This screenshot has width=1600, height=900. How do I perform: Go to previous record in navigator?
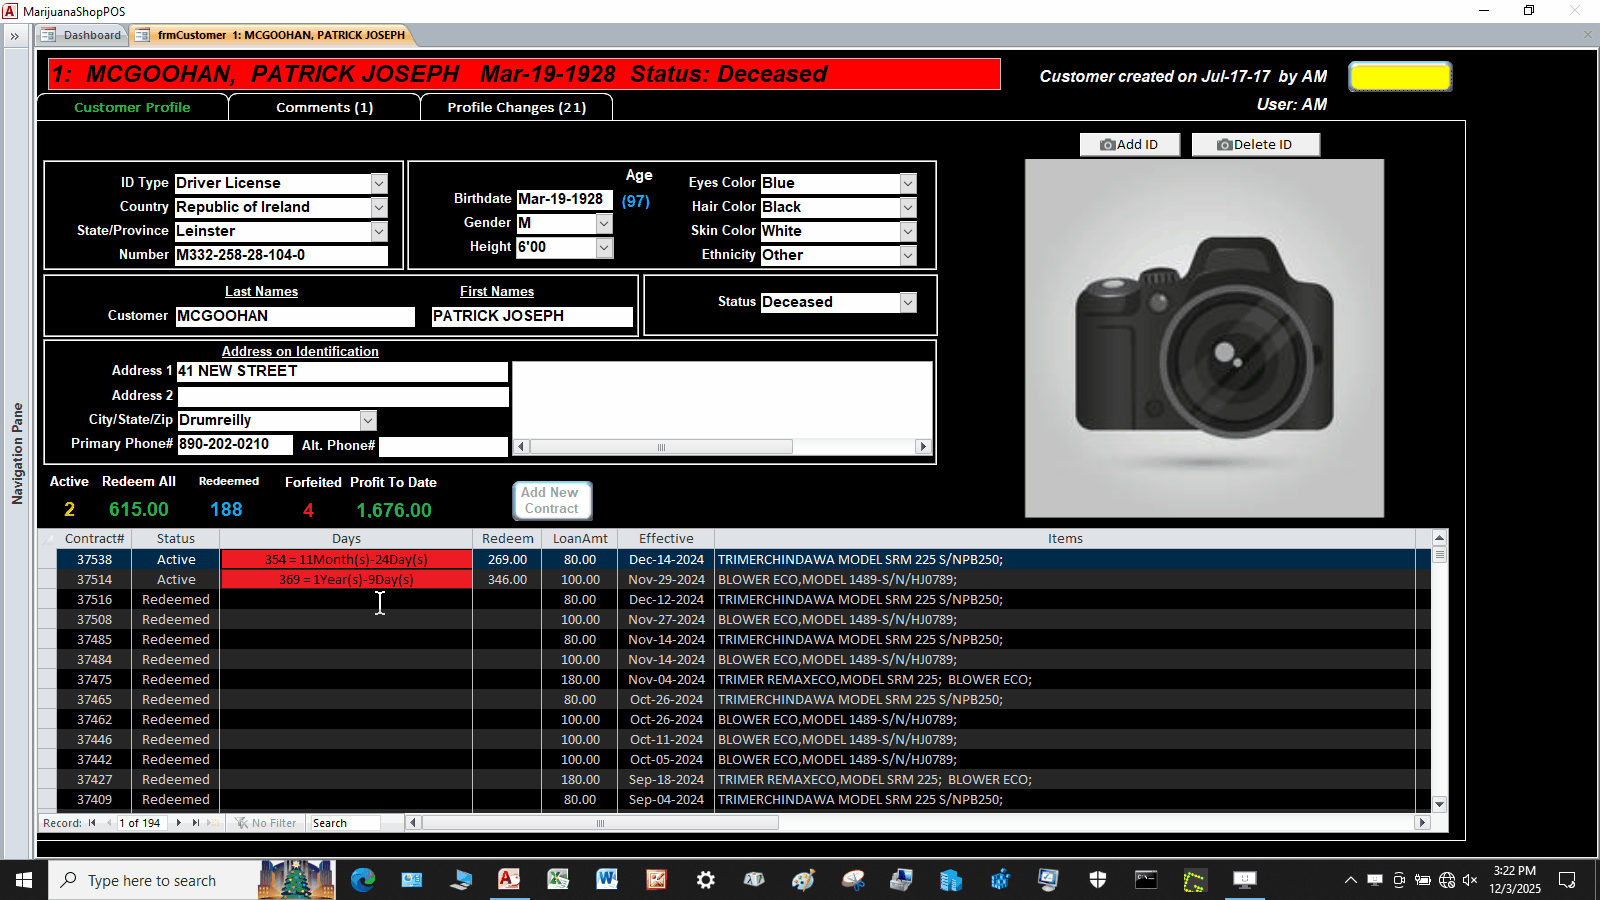[108, 823]
